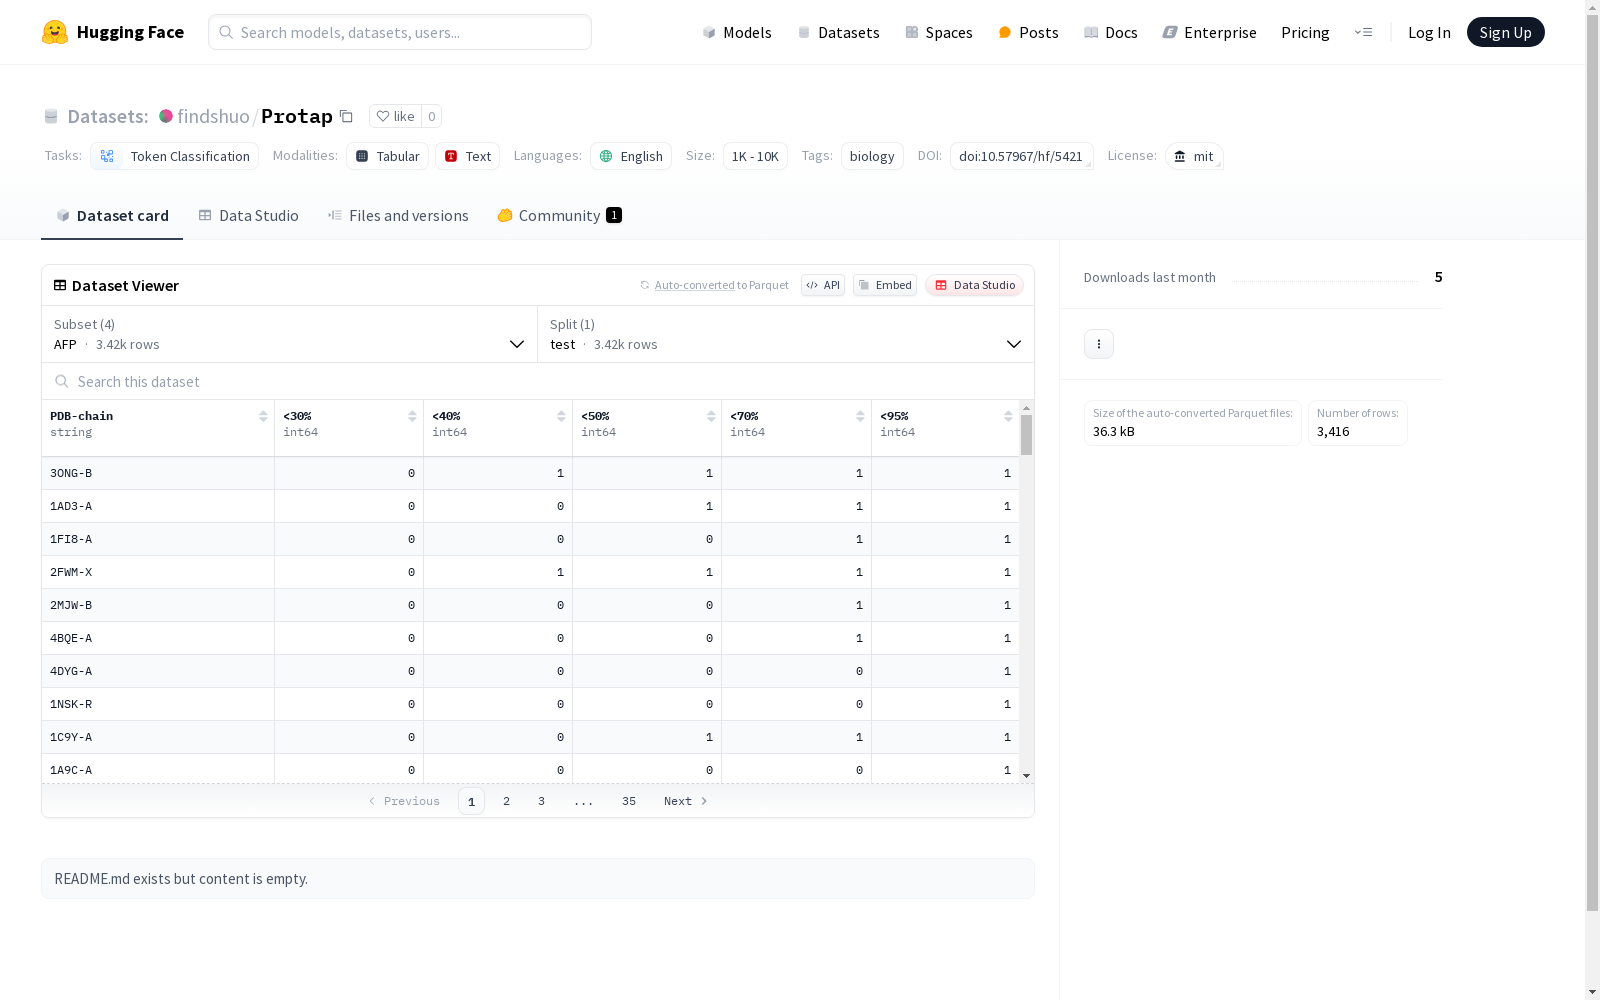The image size is (1600, 1000).
Task: Click the Datasets: breadcrumb label
Action: pyautogui.click(x=107, y=116)
